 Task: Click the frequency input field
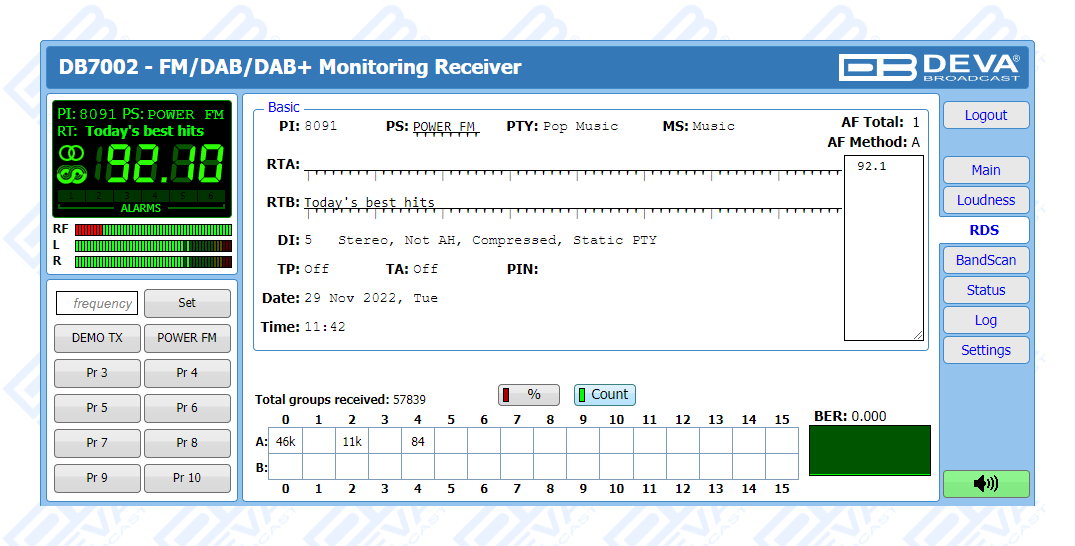[96, 303]
